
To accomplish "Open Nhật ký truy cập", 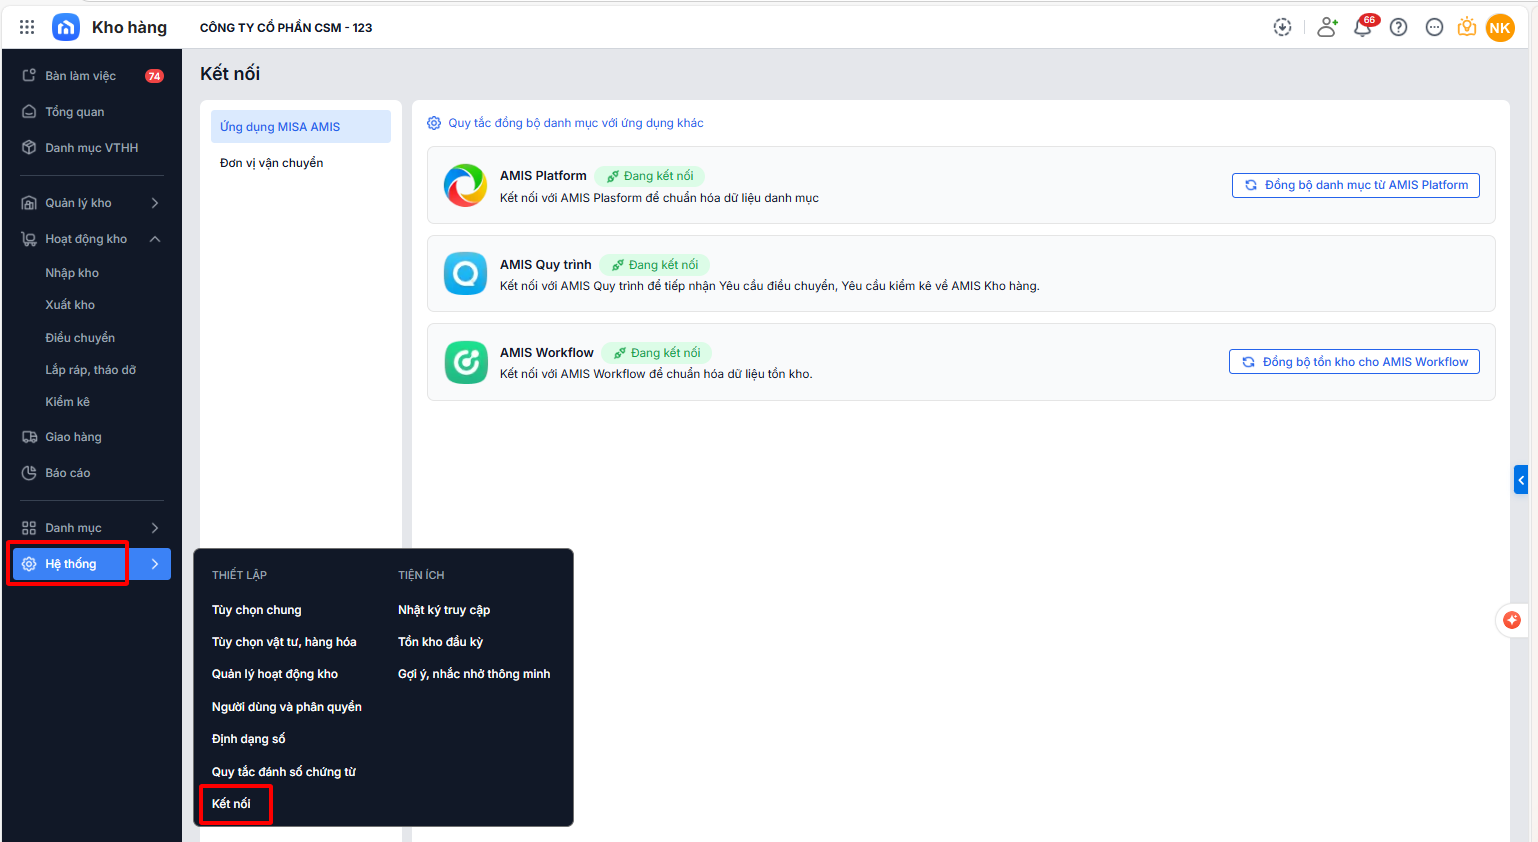I will (444, 610).
